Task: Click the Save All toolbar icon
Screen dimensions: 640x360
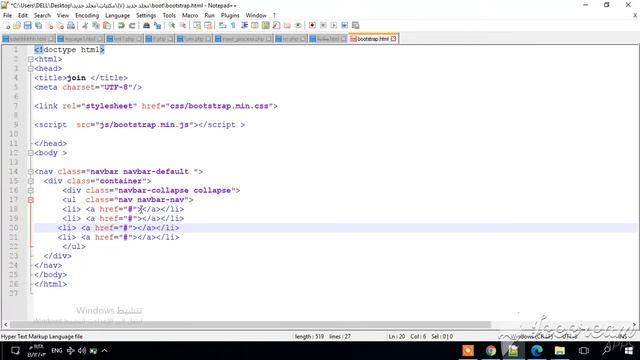Action: tap(38, 25)
